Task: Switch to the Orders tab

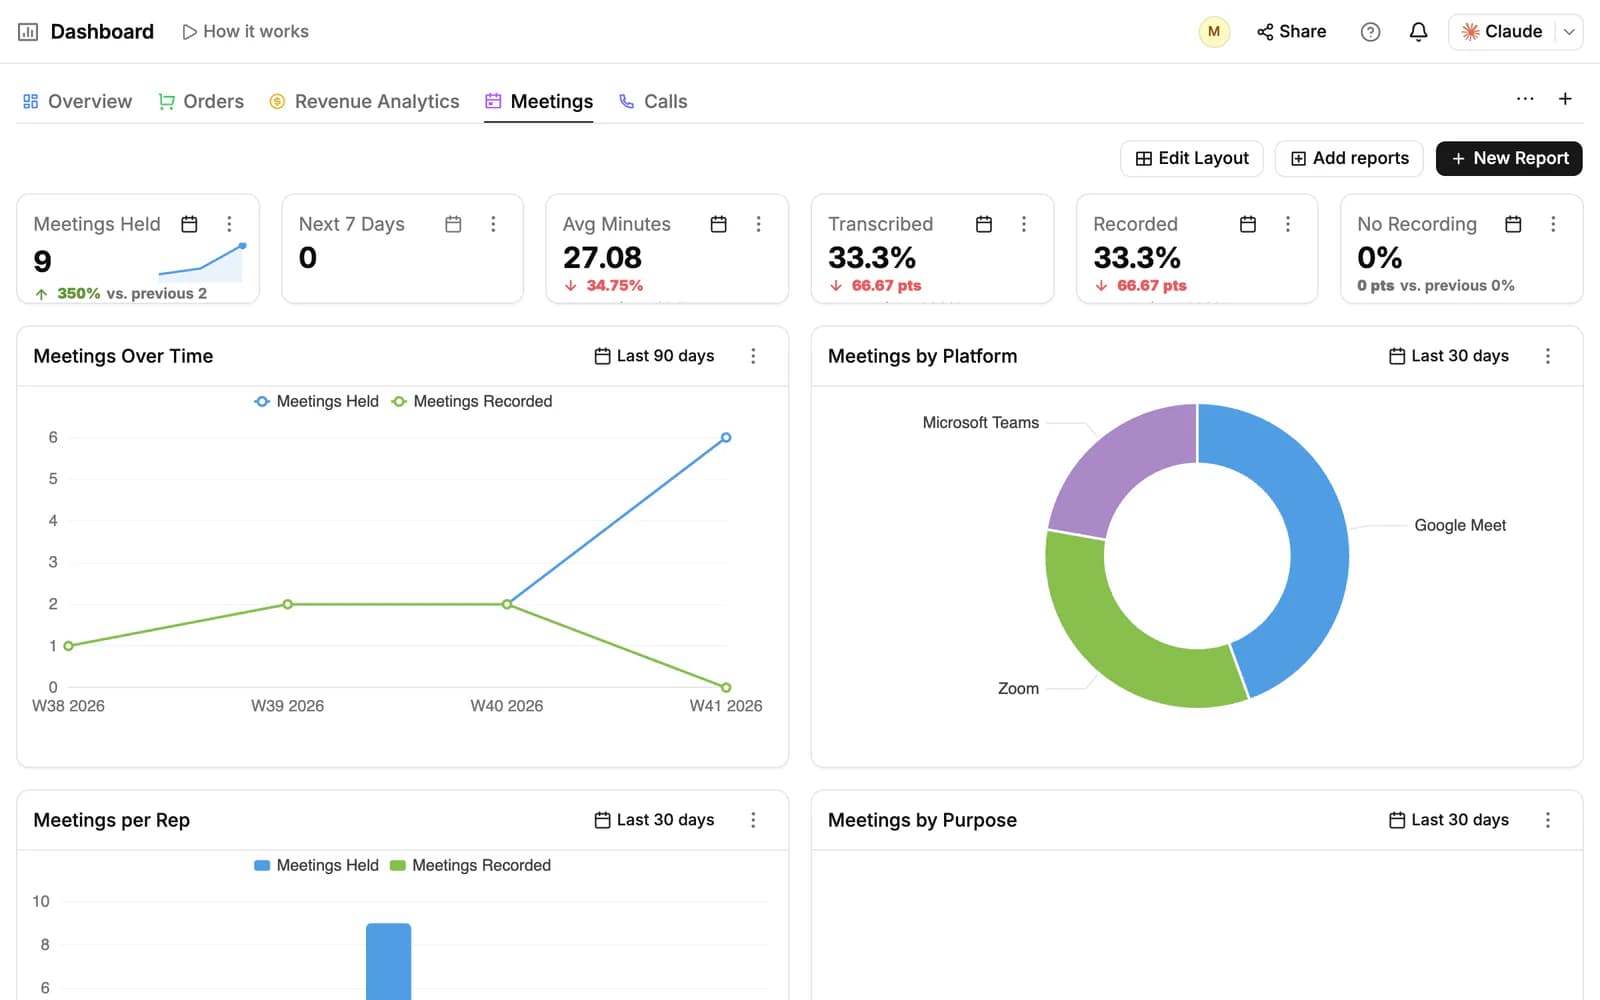Action: (201, 101)
